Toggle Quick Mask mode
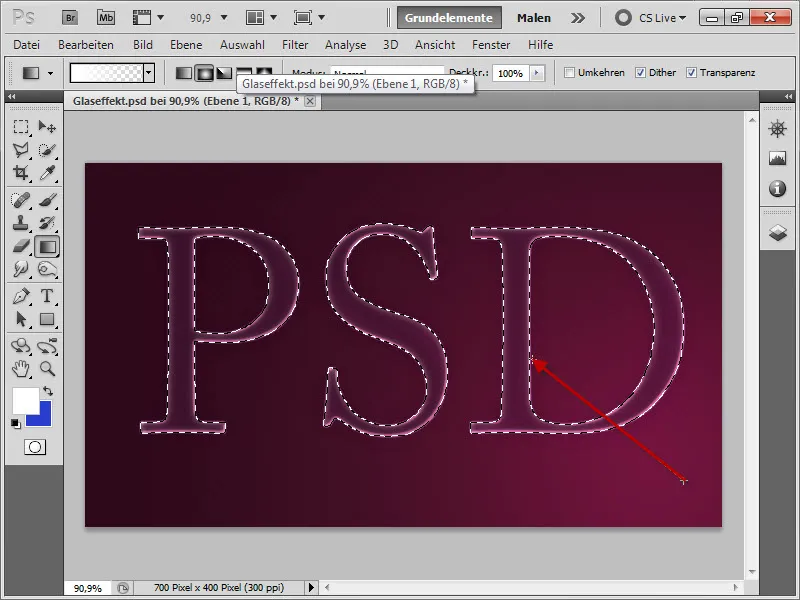 click(x=35, y=447)
